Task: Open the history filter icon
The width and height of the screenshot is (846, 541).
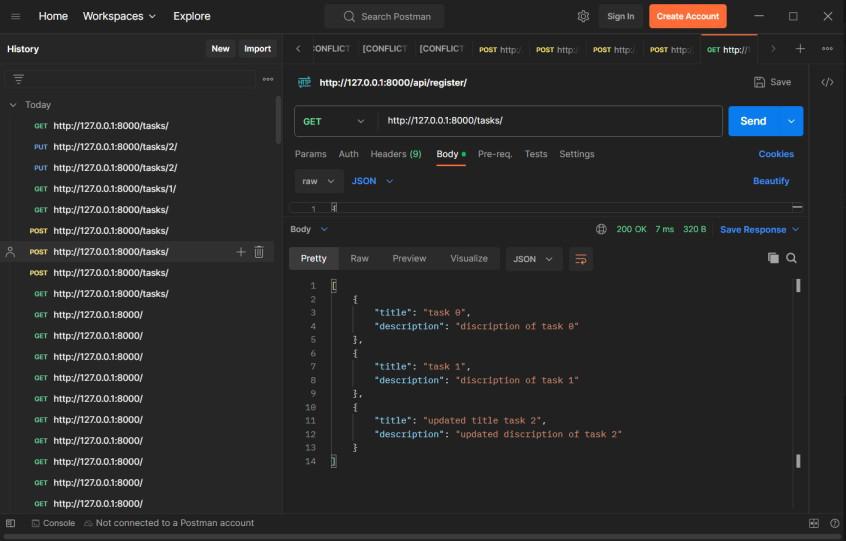Action: coord(18,79)
